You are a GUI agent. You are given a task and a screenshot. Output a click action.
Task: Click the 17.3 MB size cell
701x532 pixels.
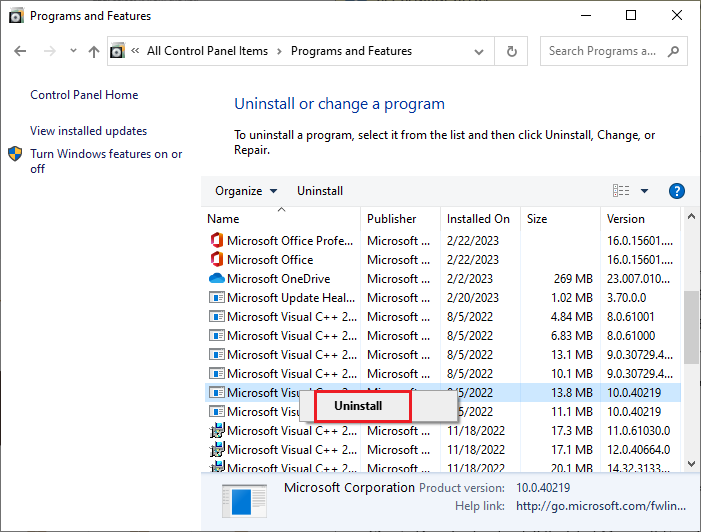[x=572, y=431]
